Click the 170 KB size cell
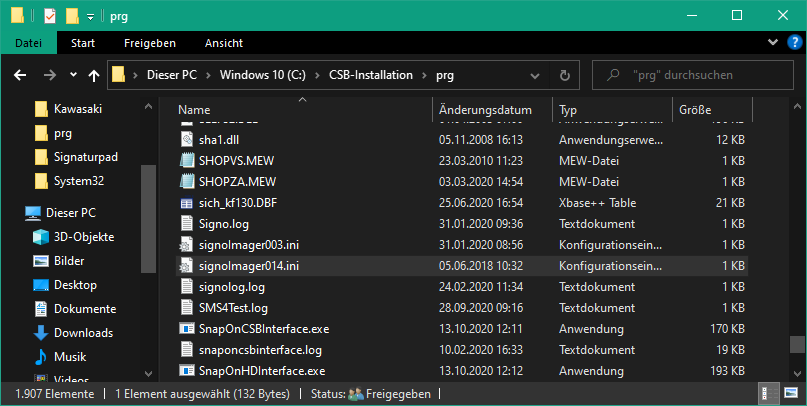807x406 pixels. (x=727, y=329)
